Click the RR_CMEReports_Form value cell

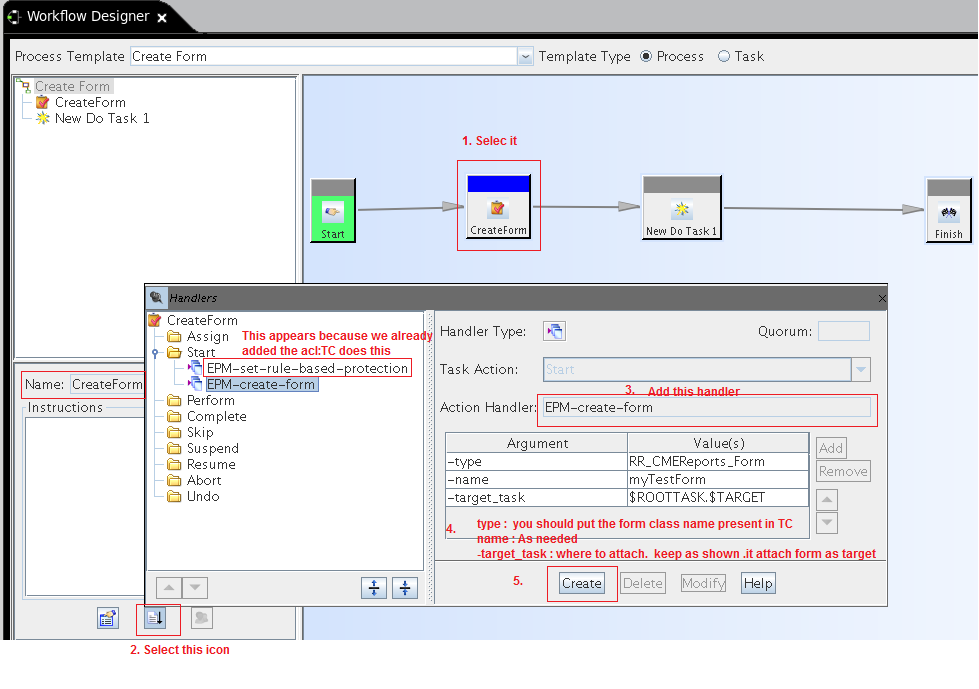coord(718,461)
